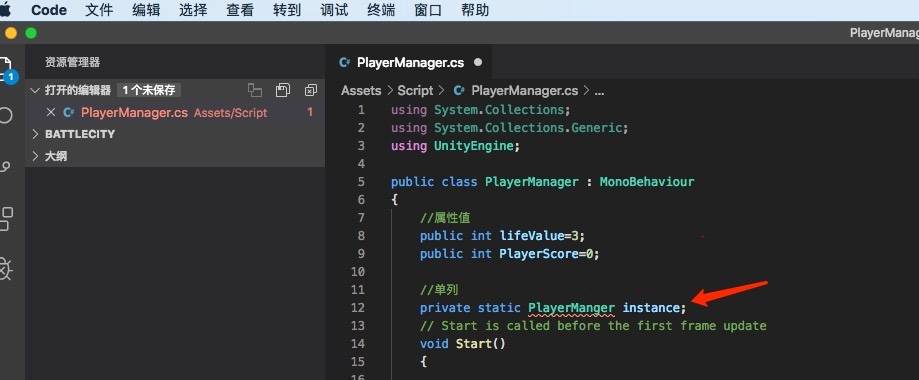Click the unsaved dot on PlayerManager.cs tab
This screenshot has width=919, height=380.
pyautogui.click(x=478, y=62)
